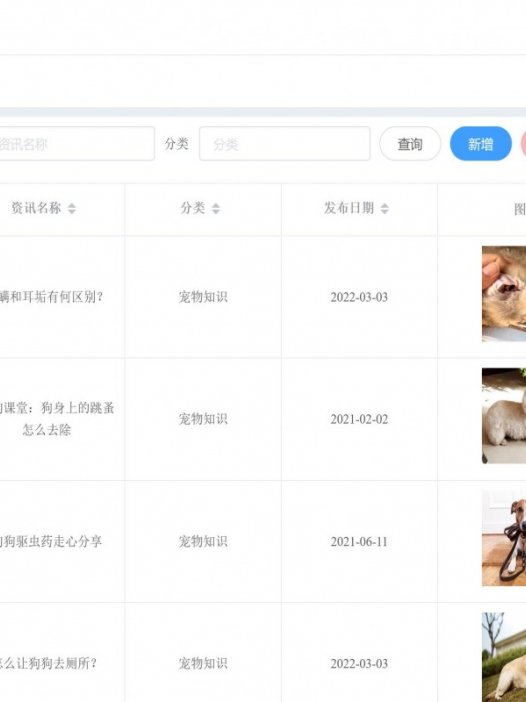This screenshot has width=526, height=702.
Task: Select the date 2021-06-11
Action: [x=359, y=542]
